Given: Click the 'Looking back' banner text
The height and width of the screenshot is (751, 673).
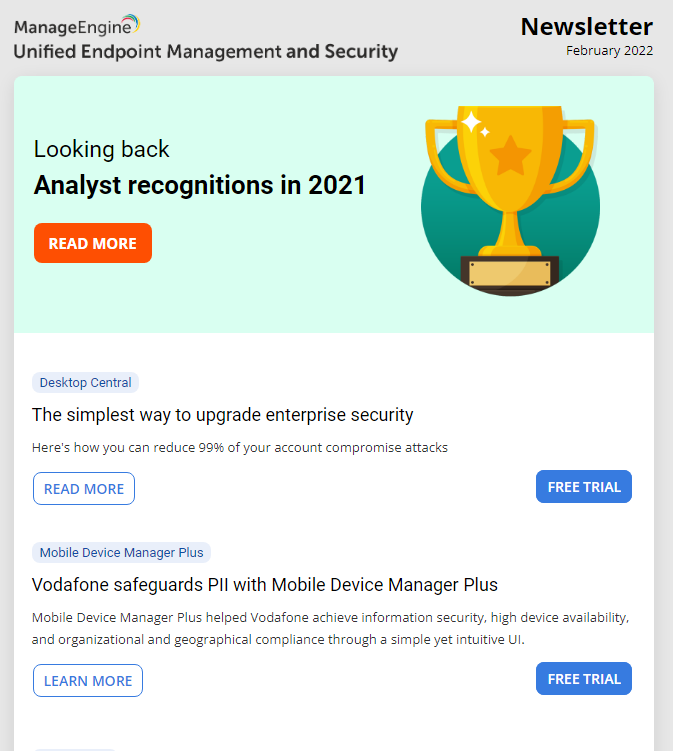Looking at the screenshot, I should [x=102, y=149].
